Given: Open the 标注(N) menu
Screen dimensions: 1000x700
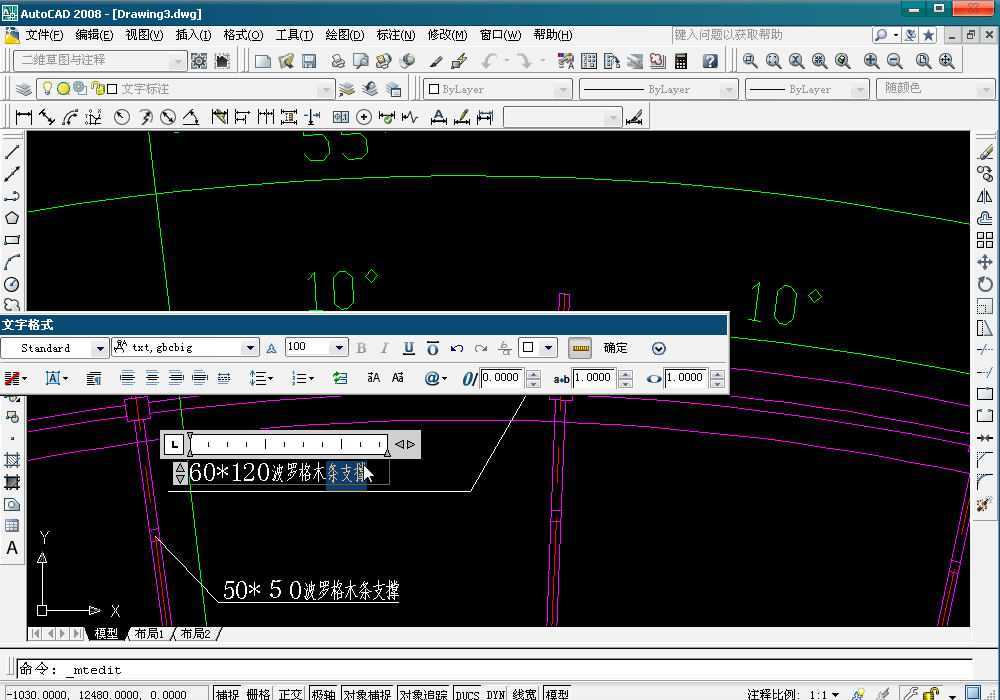Looking at the screenshot, I should click(395, 34).
